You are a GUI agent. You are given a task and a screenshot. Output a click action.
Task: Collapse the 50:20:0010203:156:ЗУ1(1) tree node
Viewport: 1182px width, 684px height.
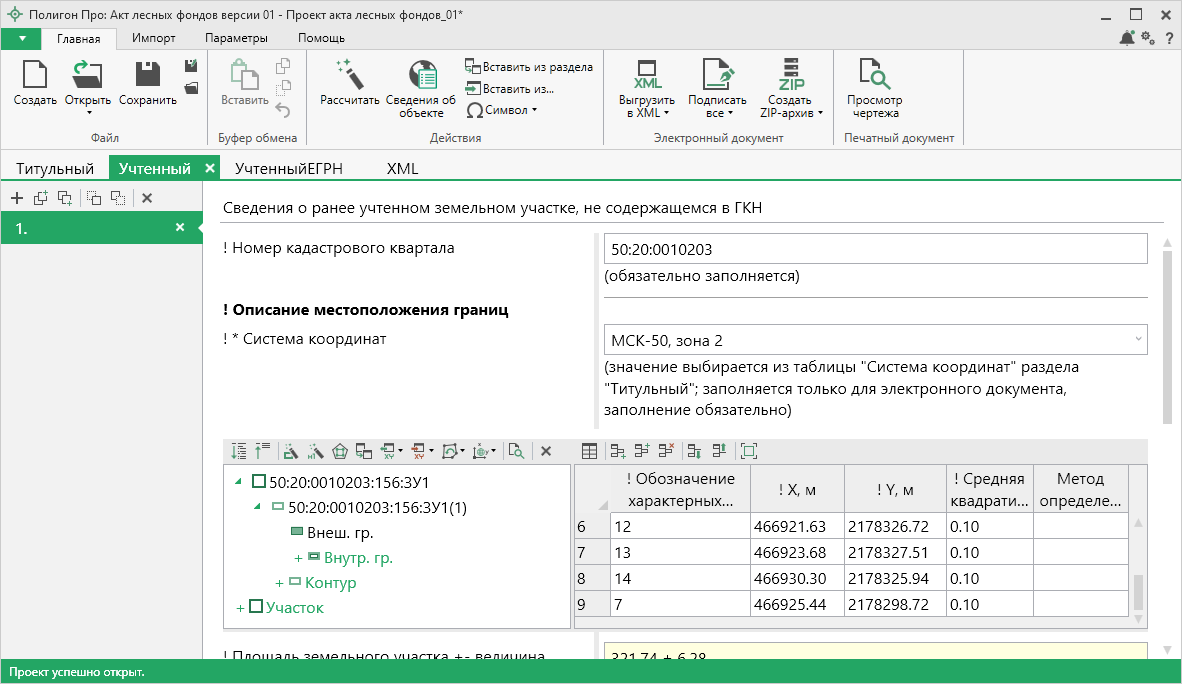pos(257,508)
